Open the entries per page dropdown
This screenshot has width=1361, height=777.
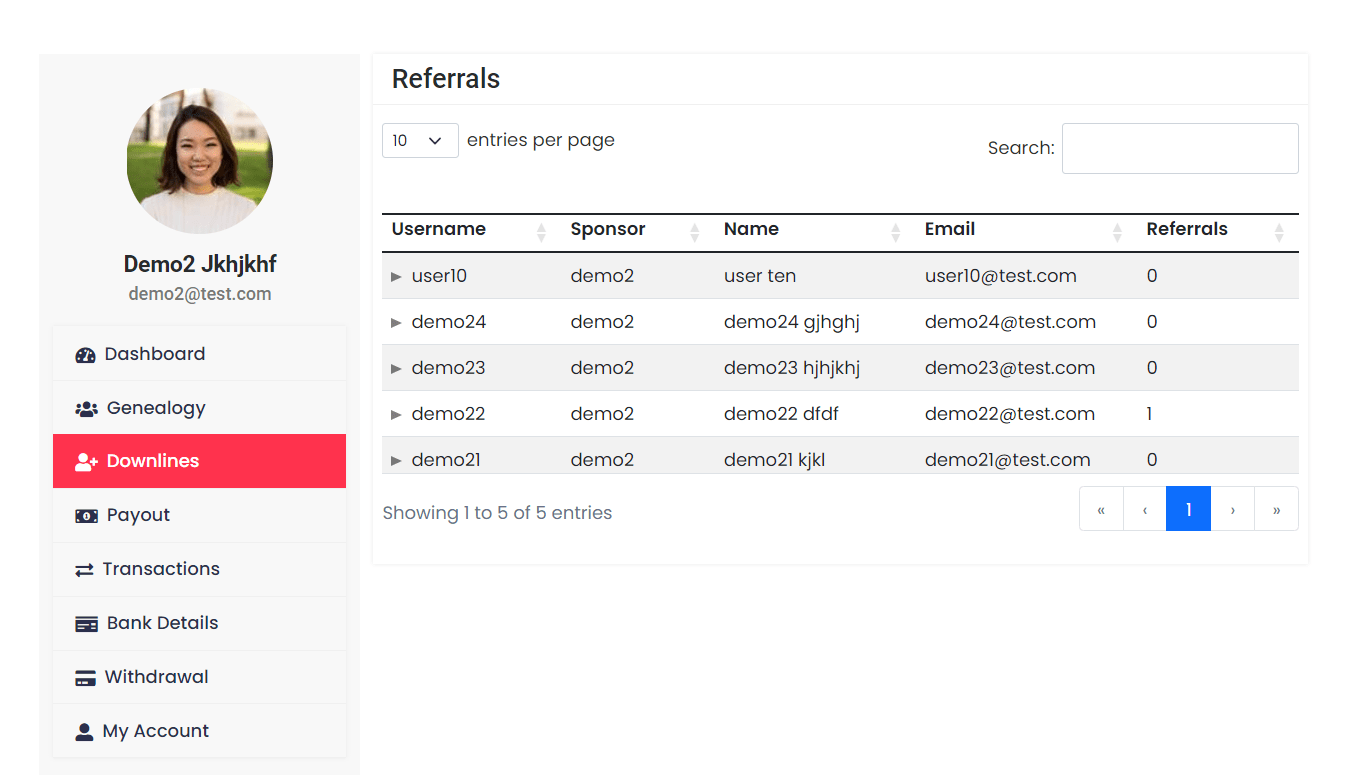pyautogui.click(x=420, y=141)
